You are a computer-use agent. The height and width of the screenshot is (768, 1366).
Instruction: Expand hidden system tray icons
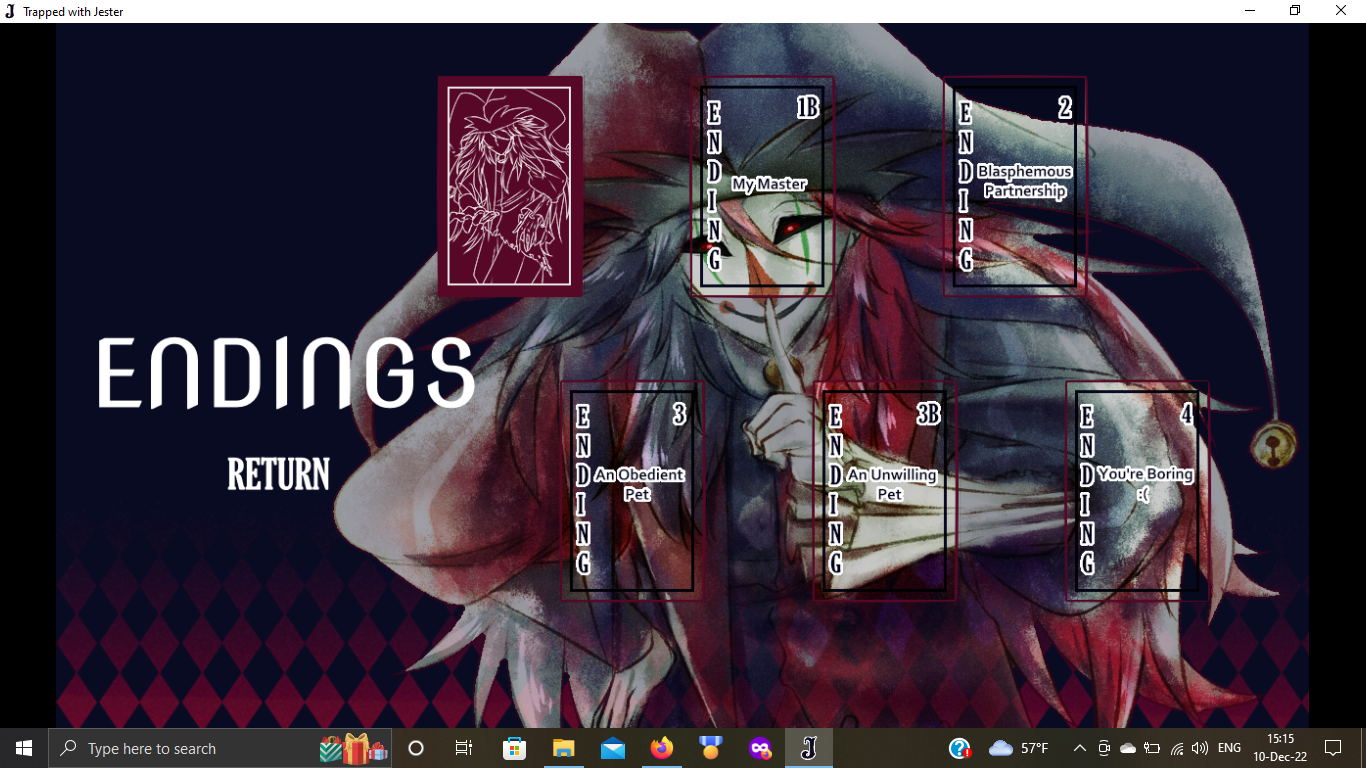(x=1080, y=748)
